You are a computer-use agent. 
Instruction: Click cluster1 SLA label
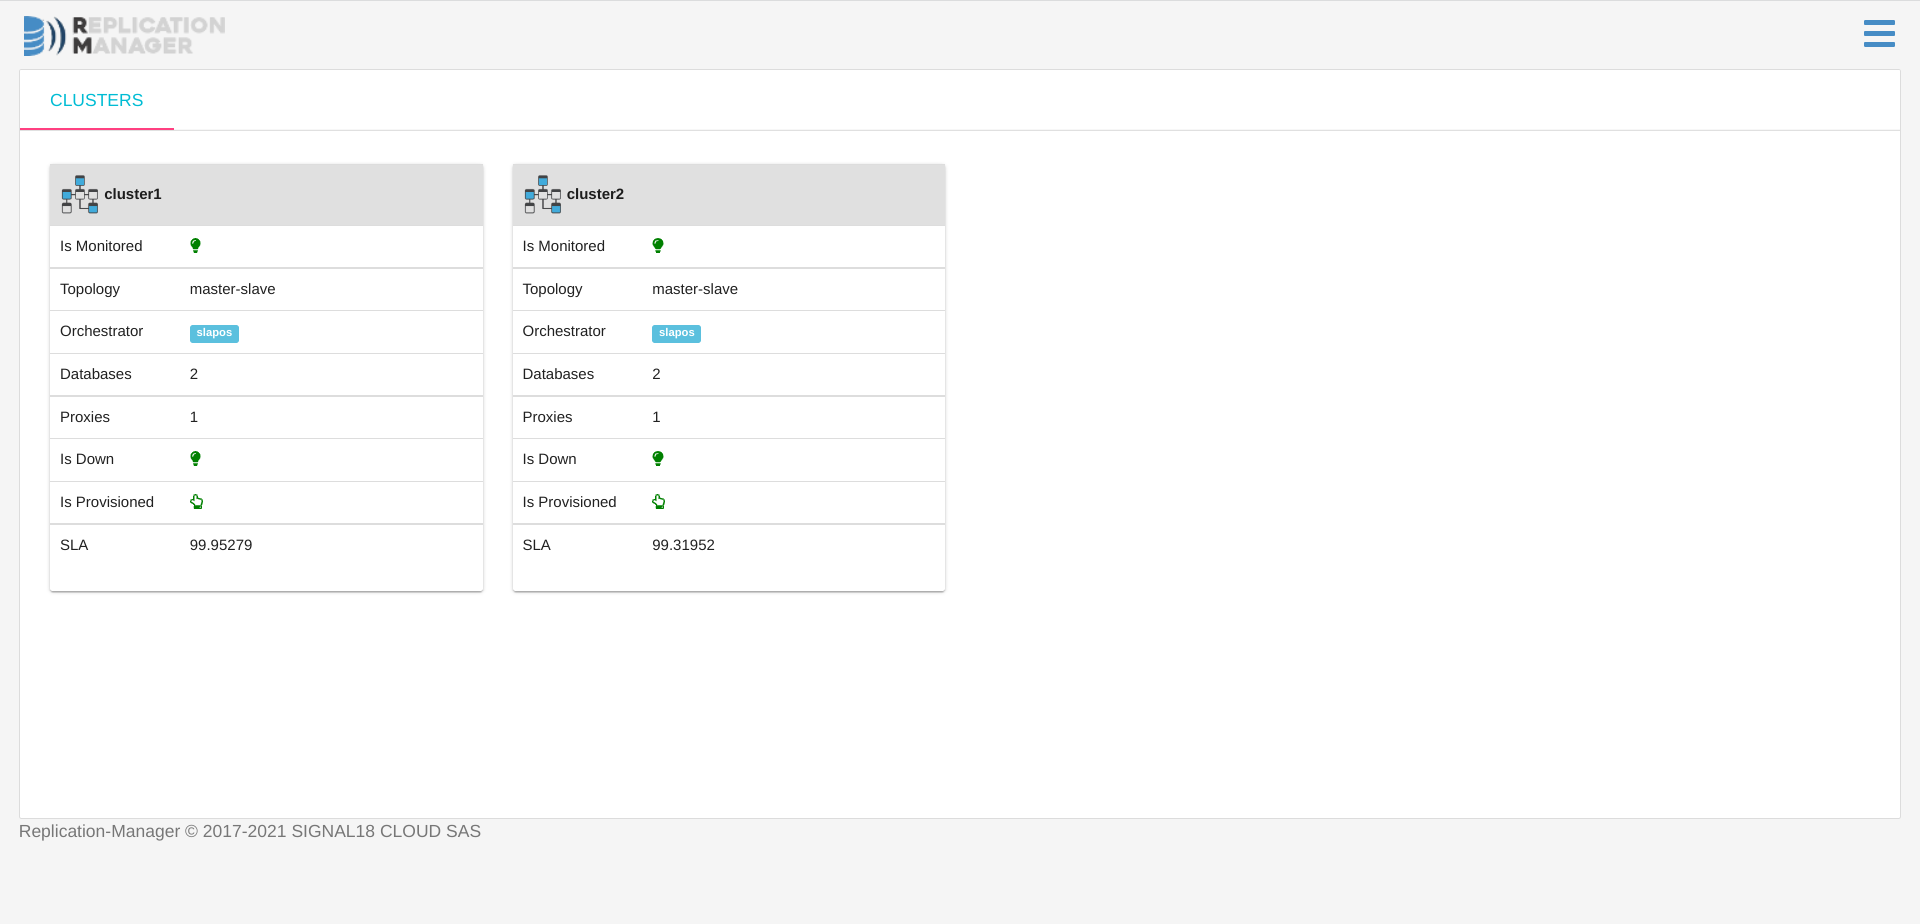click(x=74, y=545)
